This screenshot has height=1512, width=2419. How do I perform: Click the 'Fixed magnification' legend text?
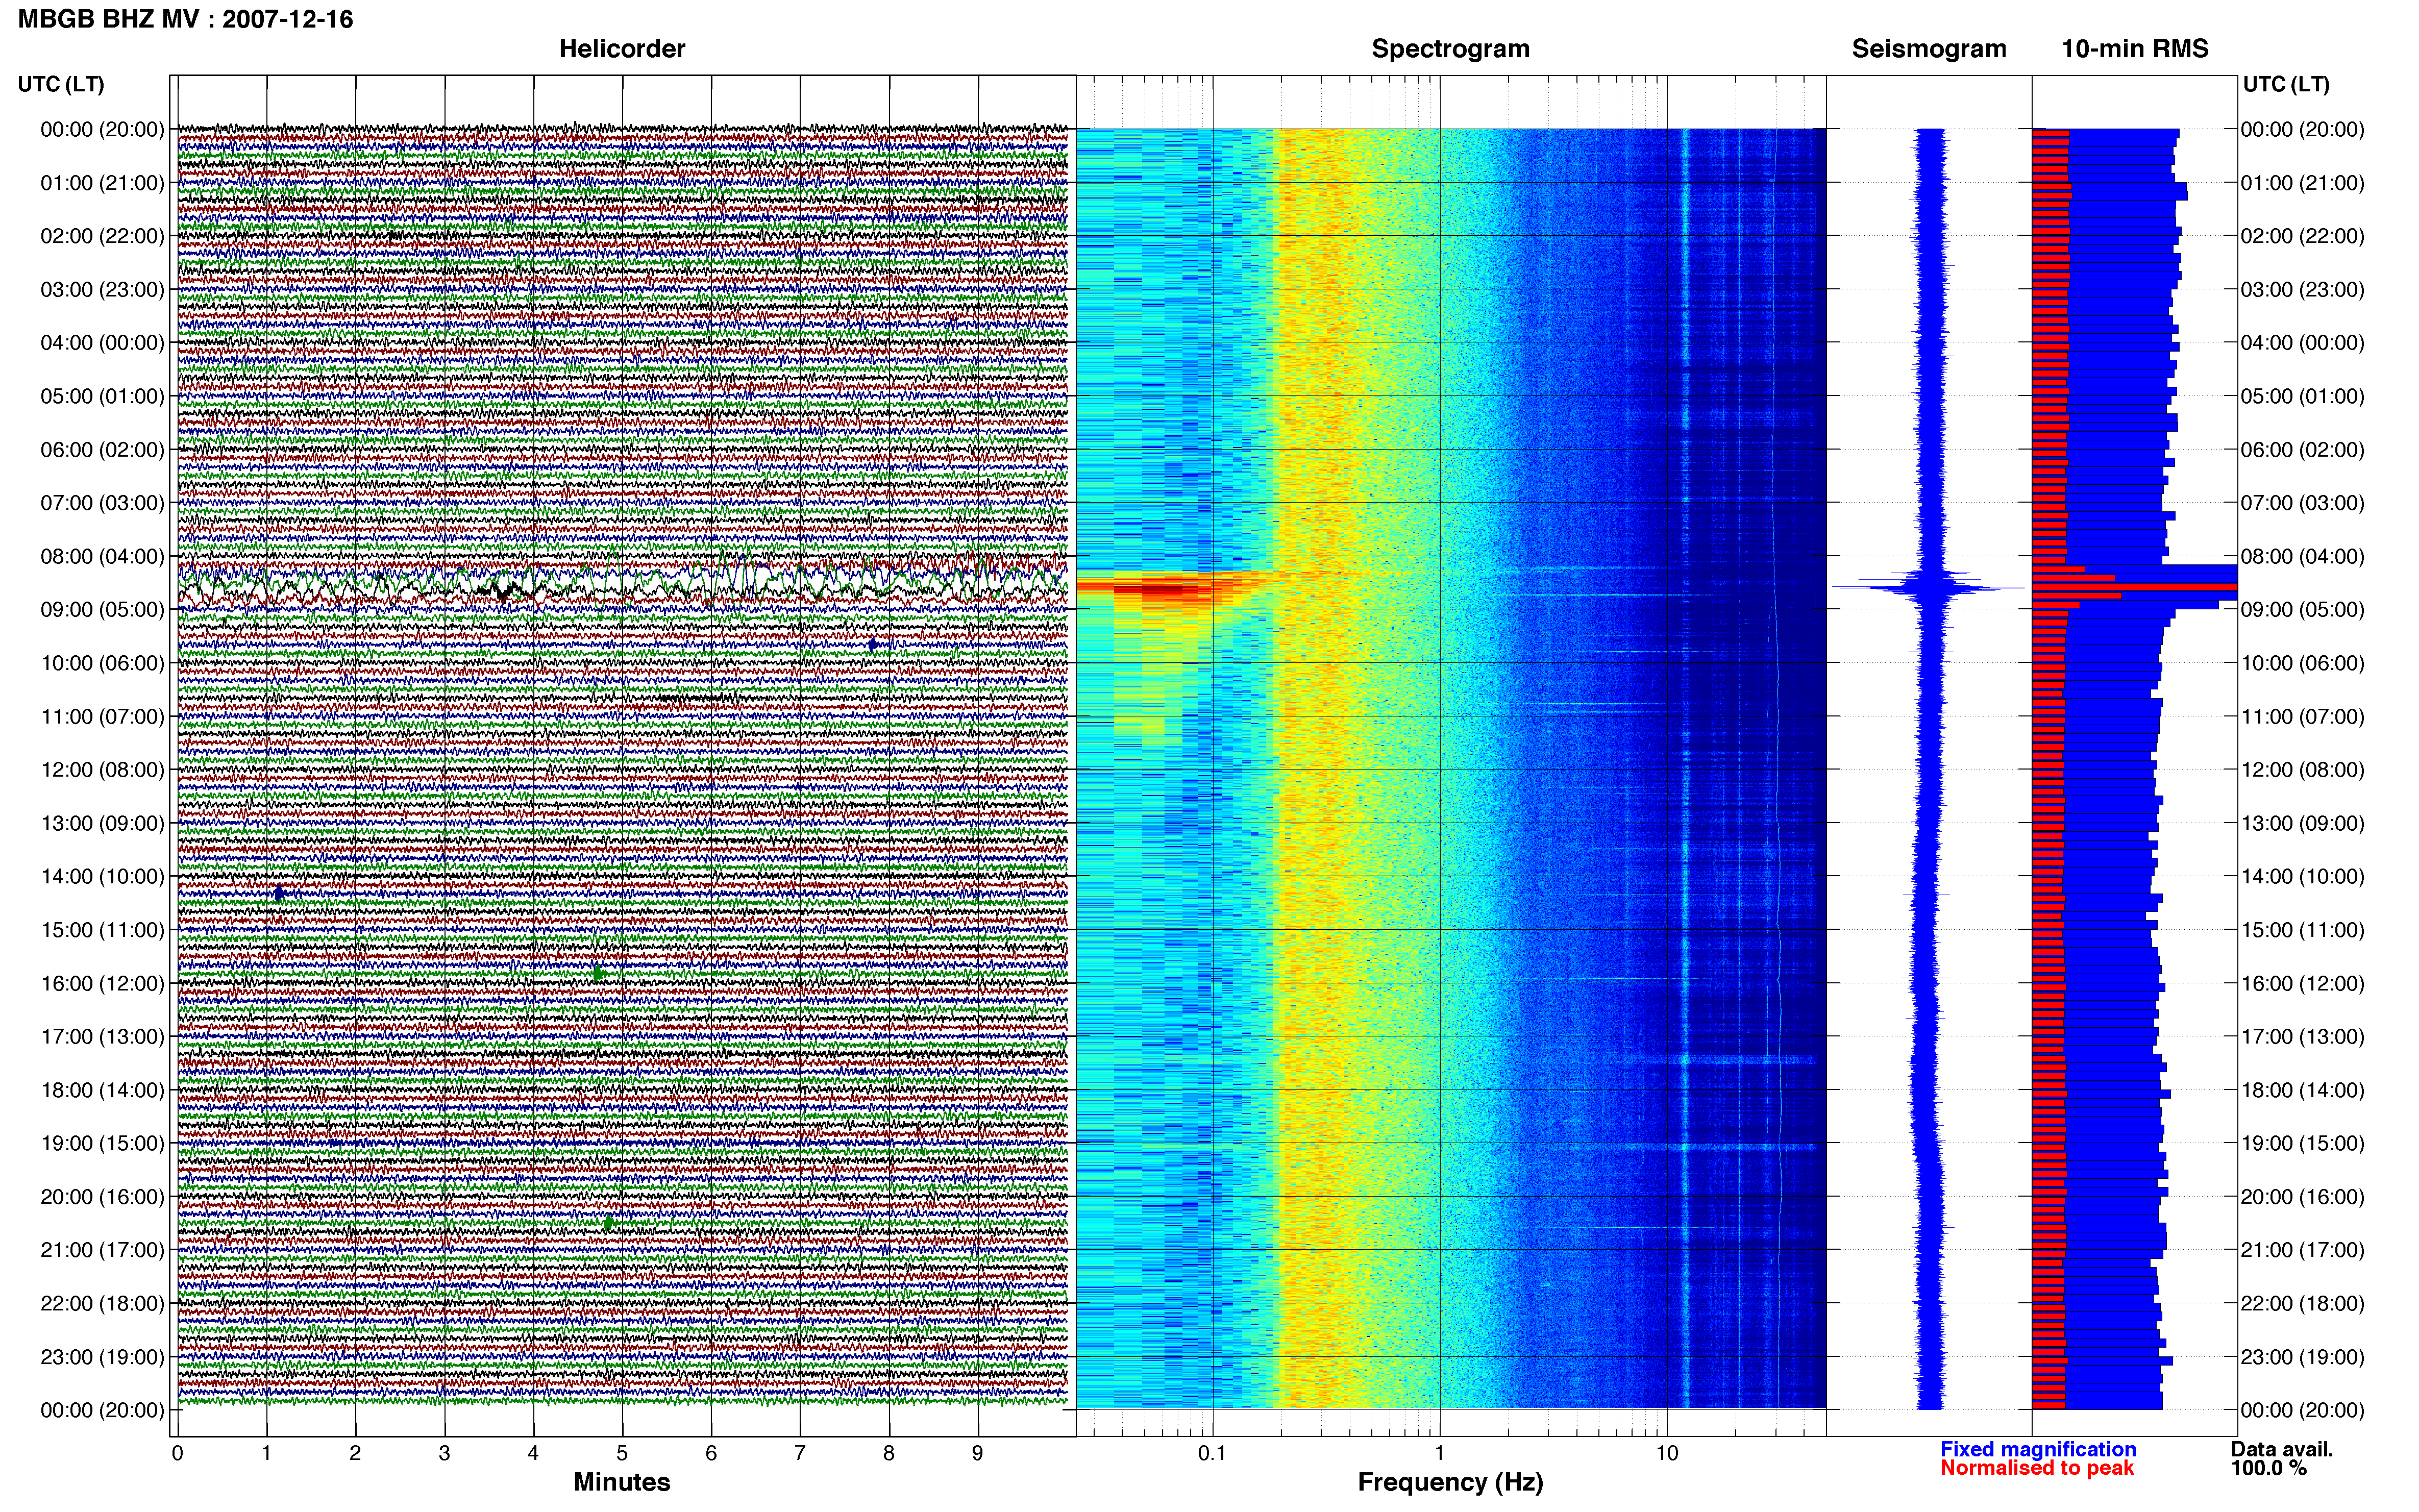(2038, 1449)
